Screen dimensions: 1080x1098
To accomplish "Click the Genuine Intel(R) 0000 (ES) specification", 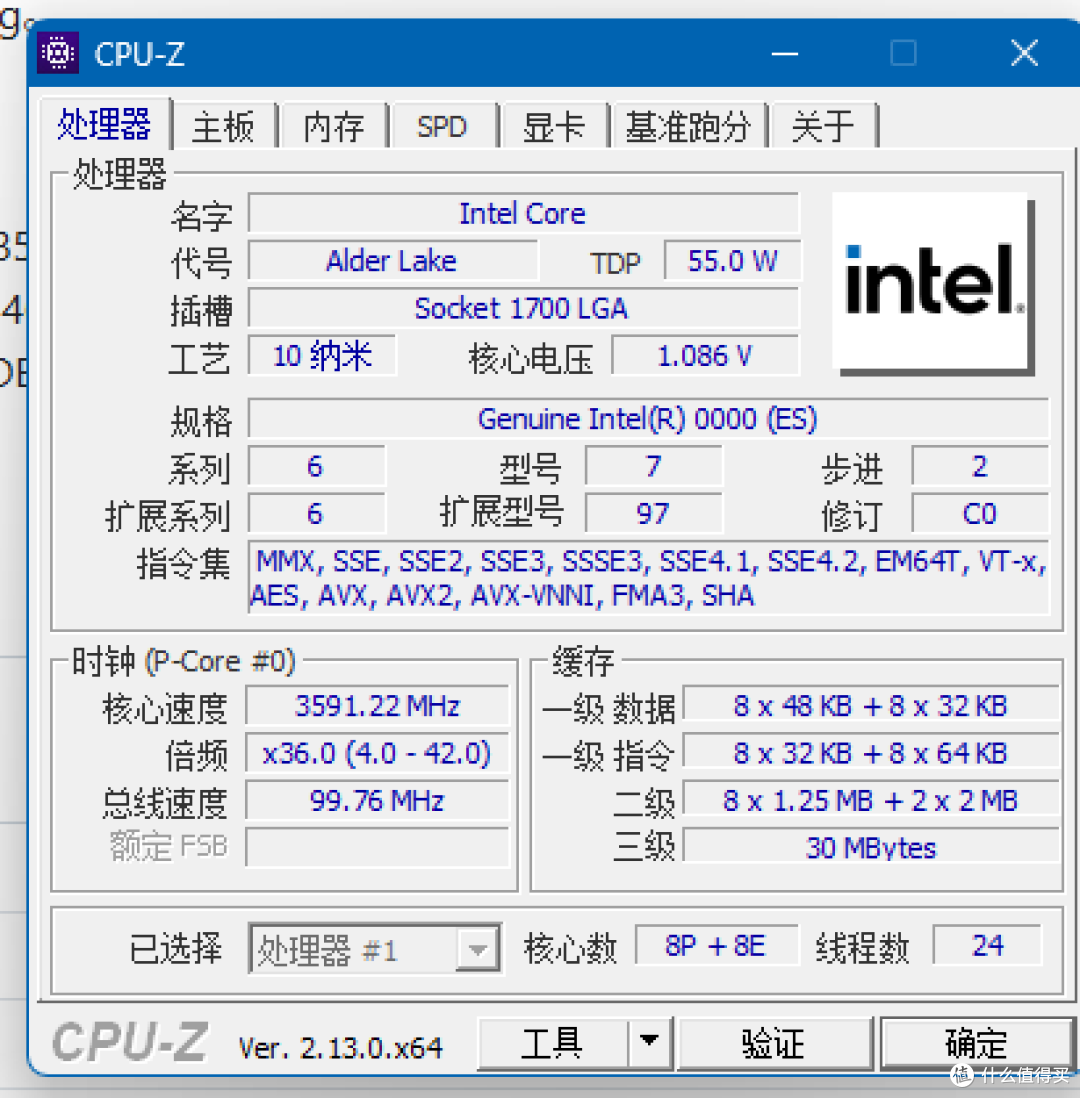I will click(649, 419).
